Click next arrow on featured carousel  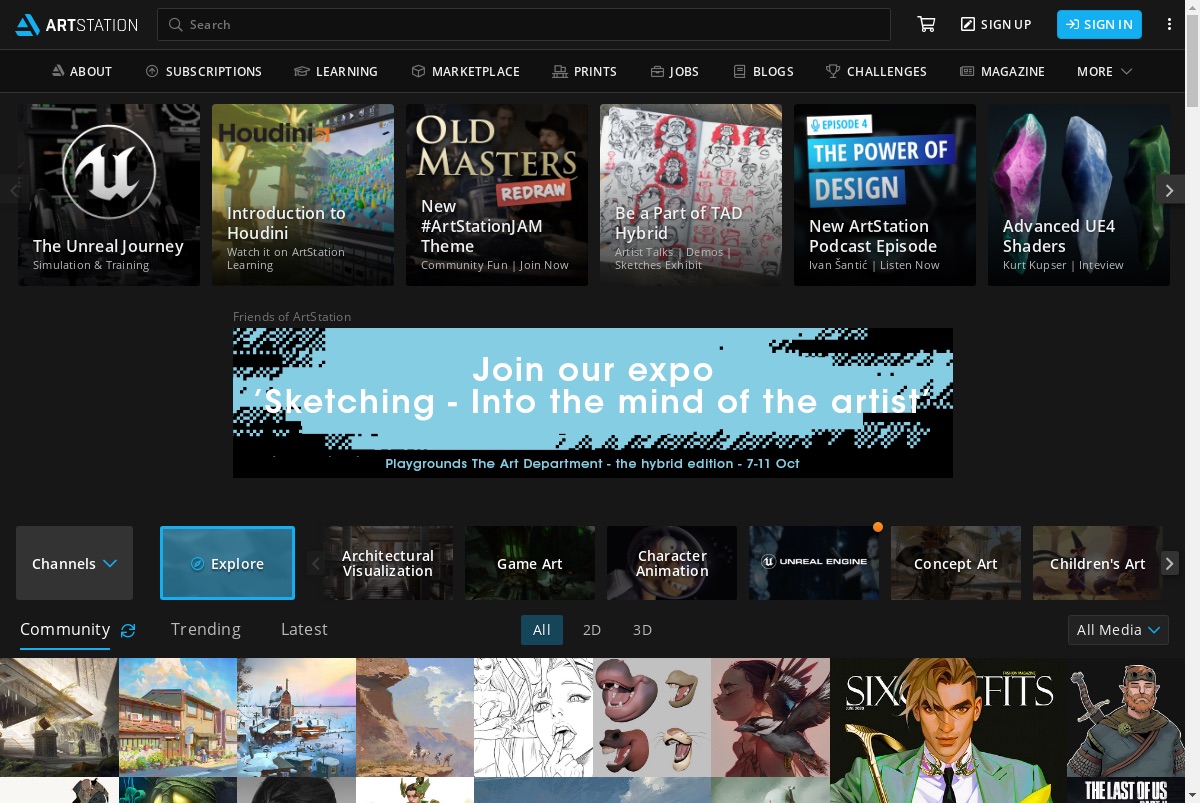(x=1170, y=190)
